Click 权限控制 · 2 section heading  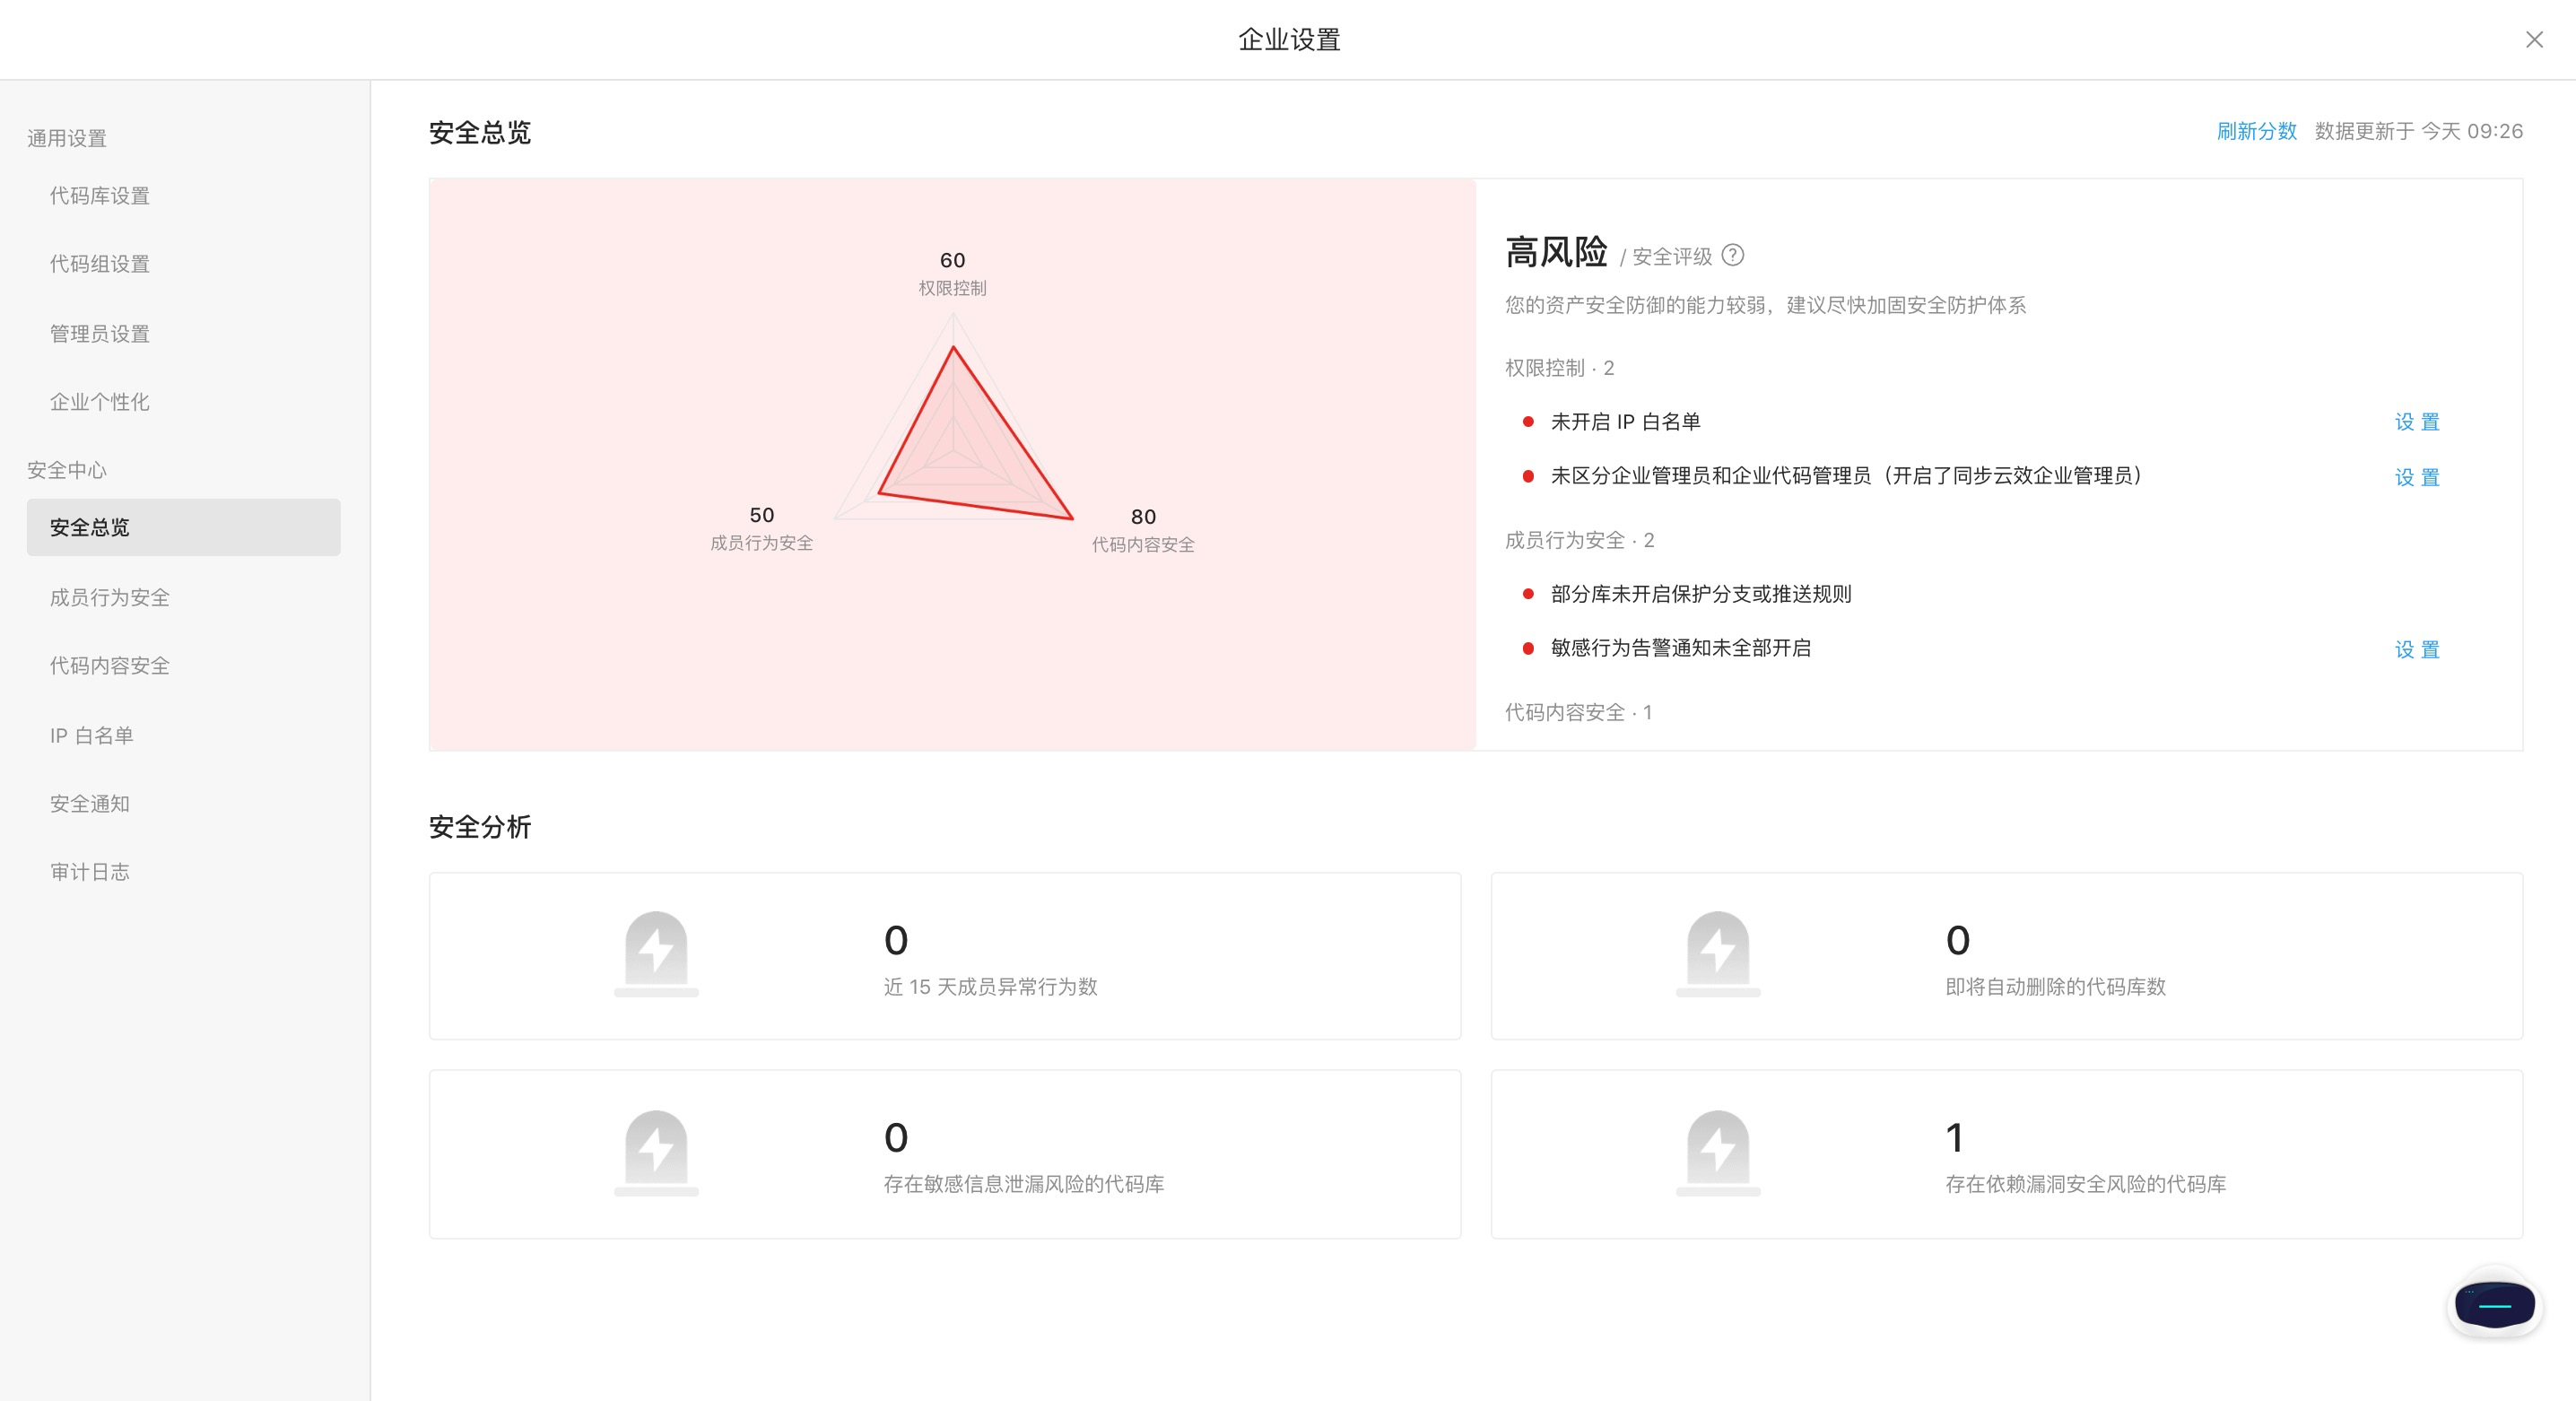(1559, 368)
